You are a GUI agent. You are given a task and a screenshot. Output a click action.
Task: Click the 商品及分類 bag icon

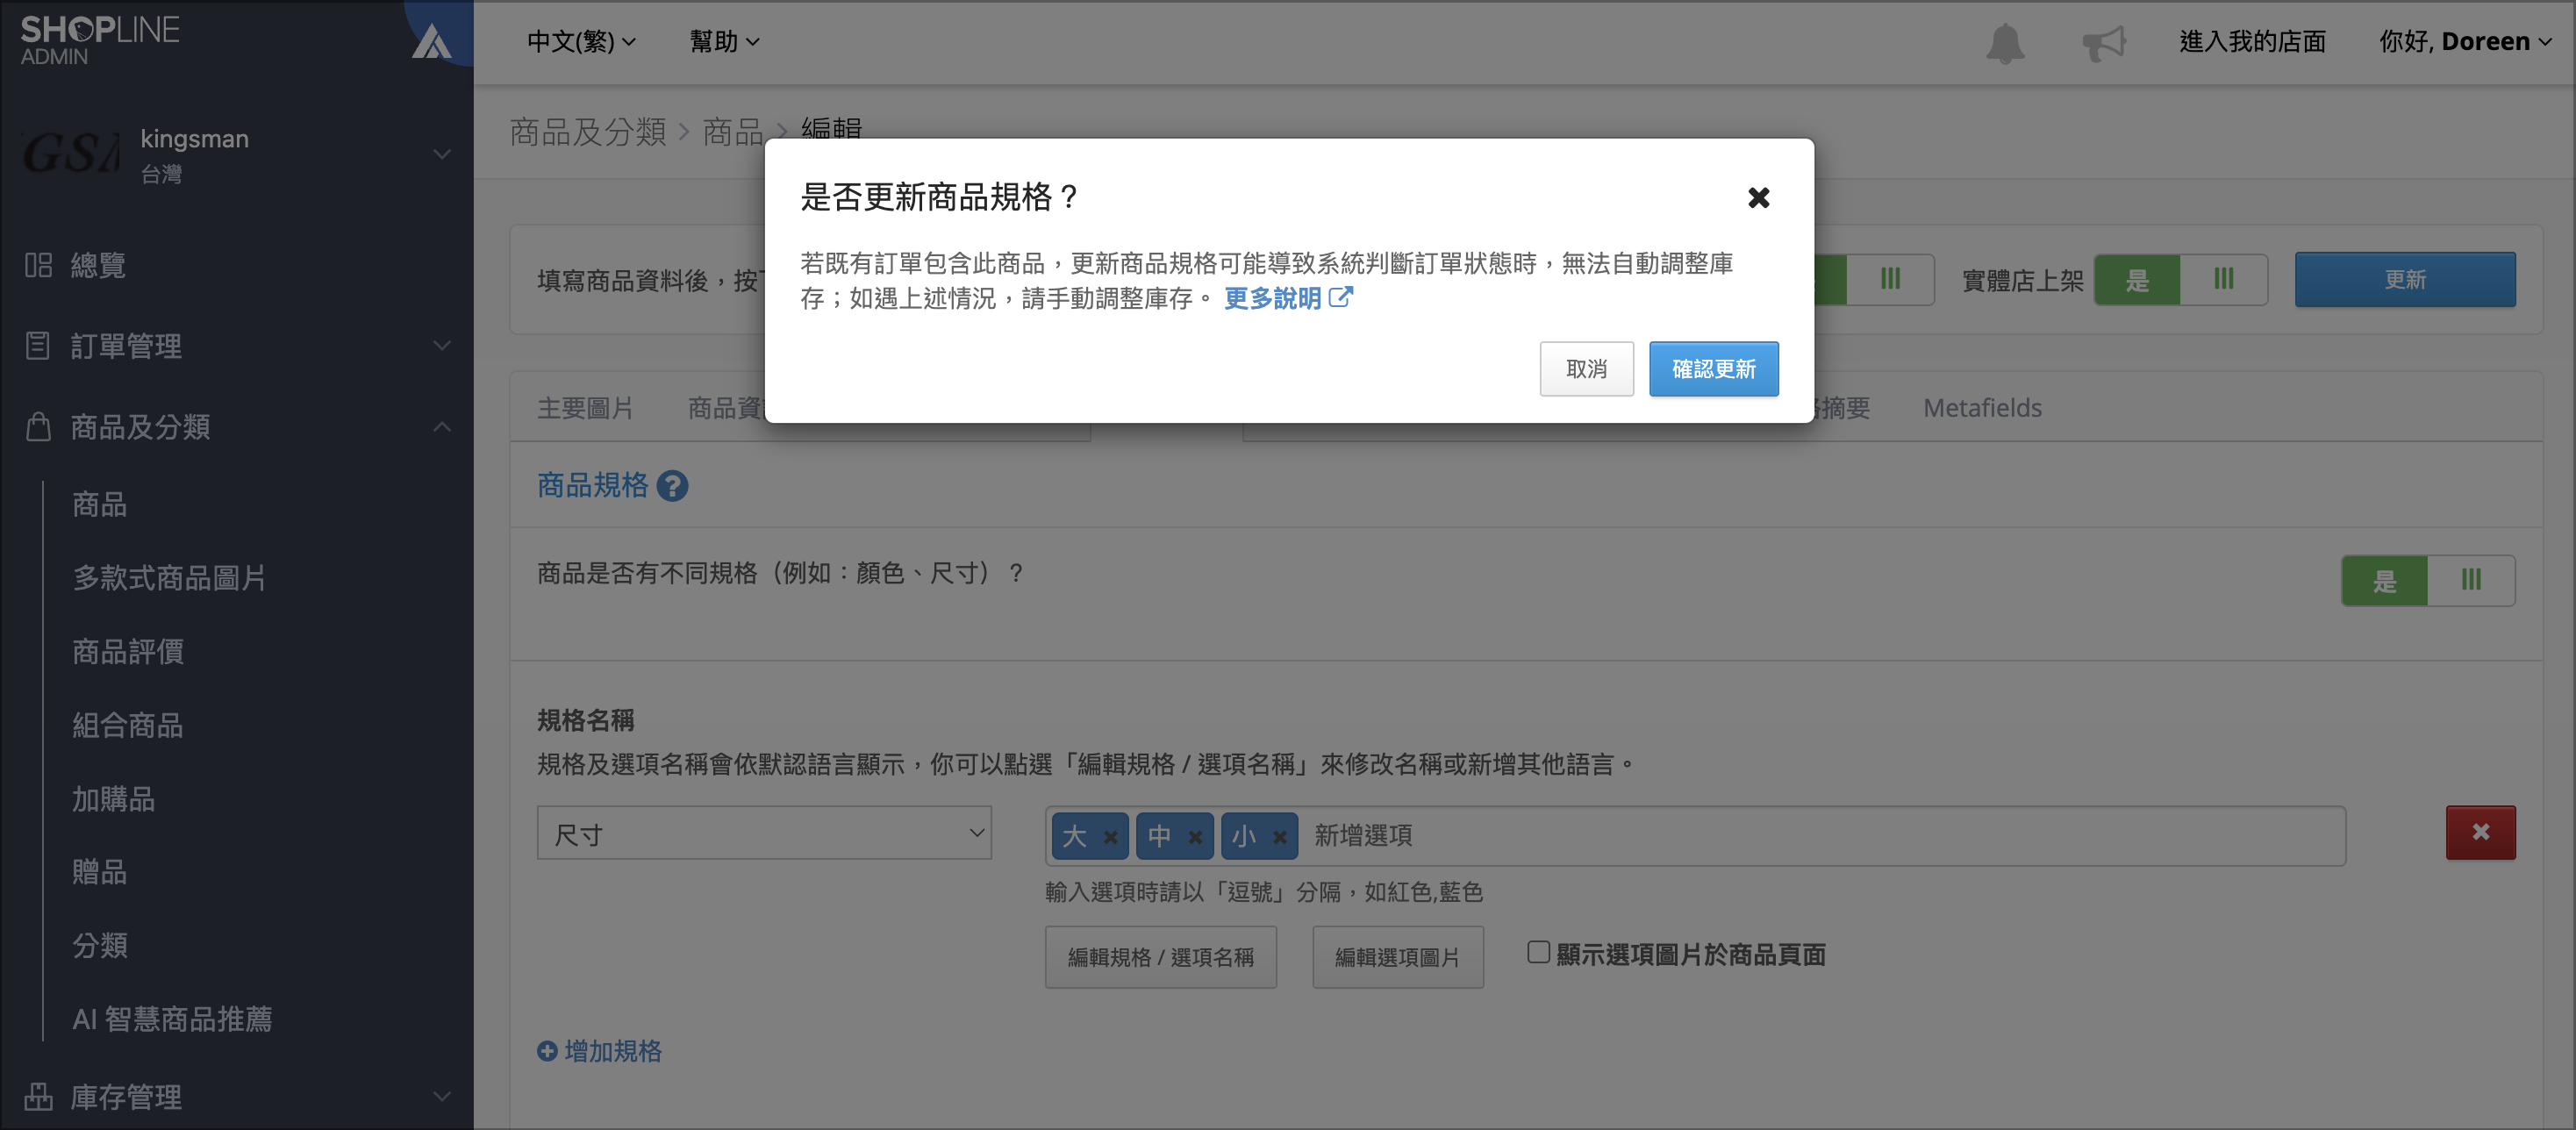tap(38, 427)
